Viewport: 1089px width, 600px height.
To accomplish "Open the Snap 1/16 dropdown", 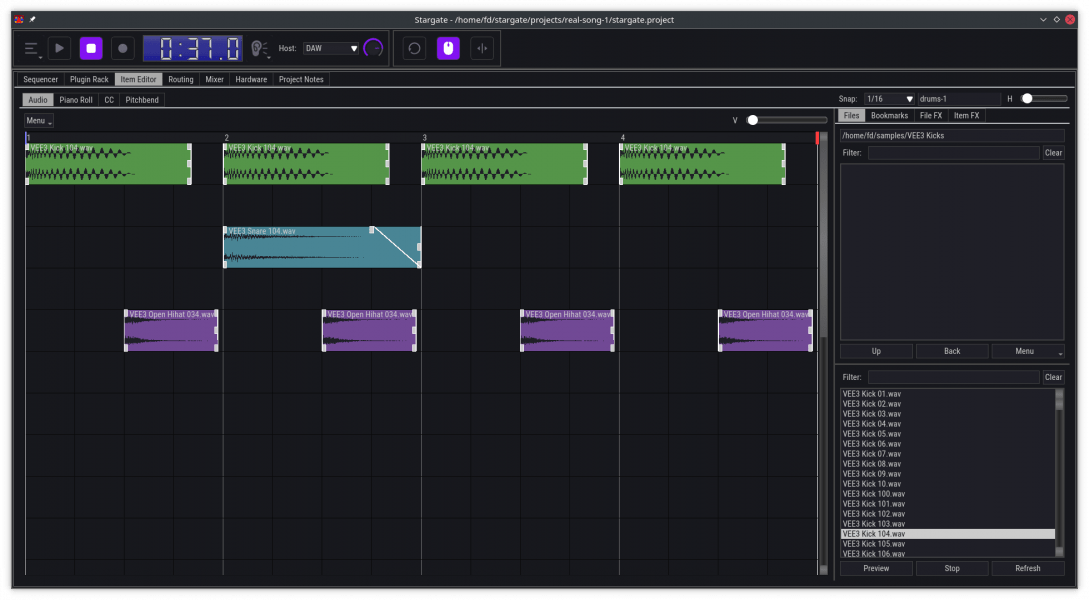I will point(889,99).
